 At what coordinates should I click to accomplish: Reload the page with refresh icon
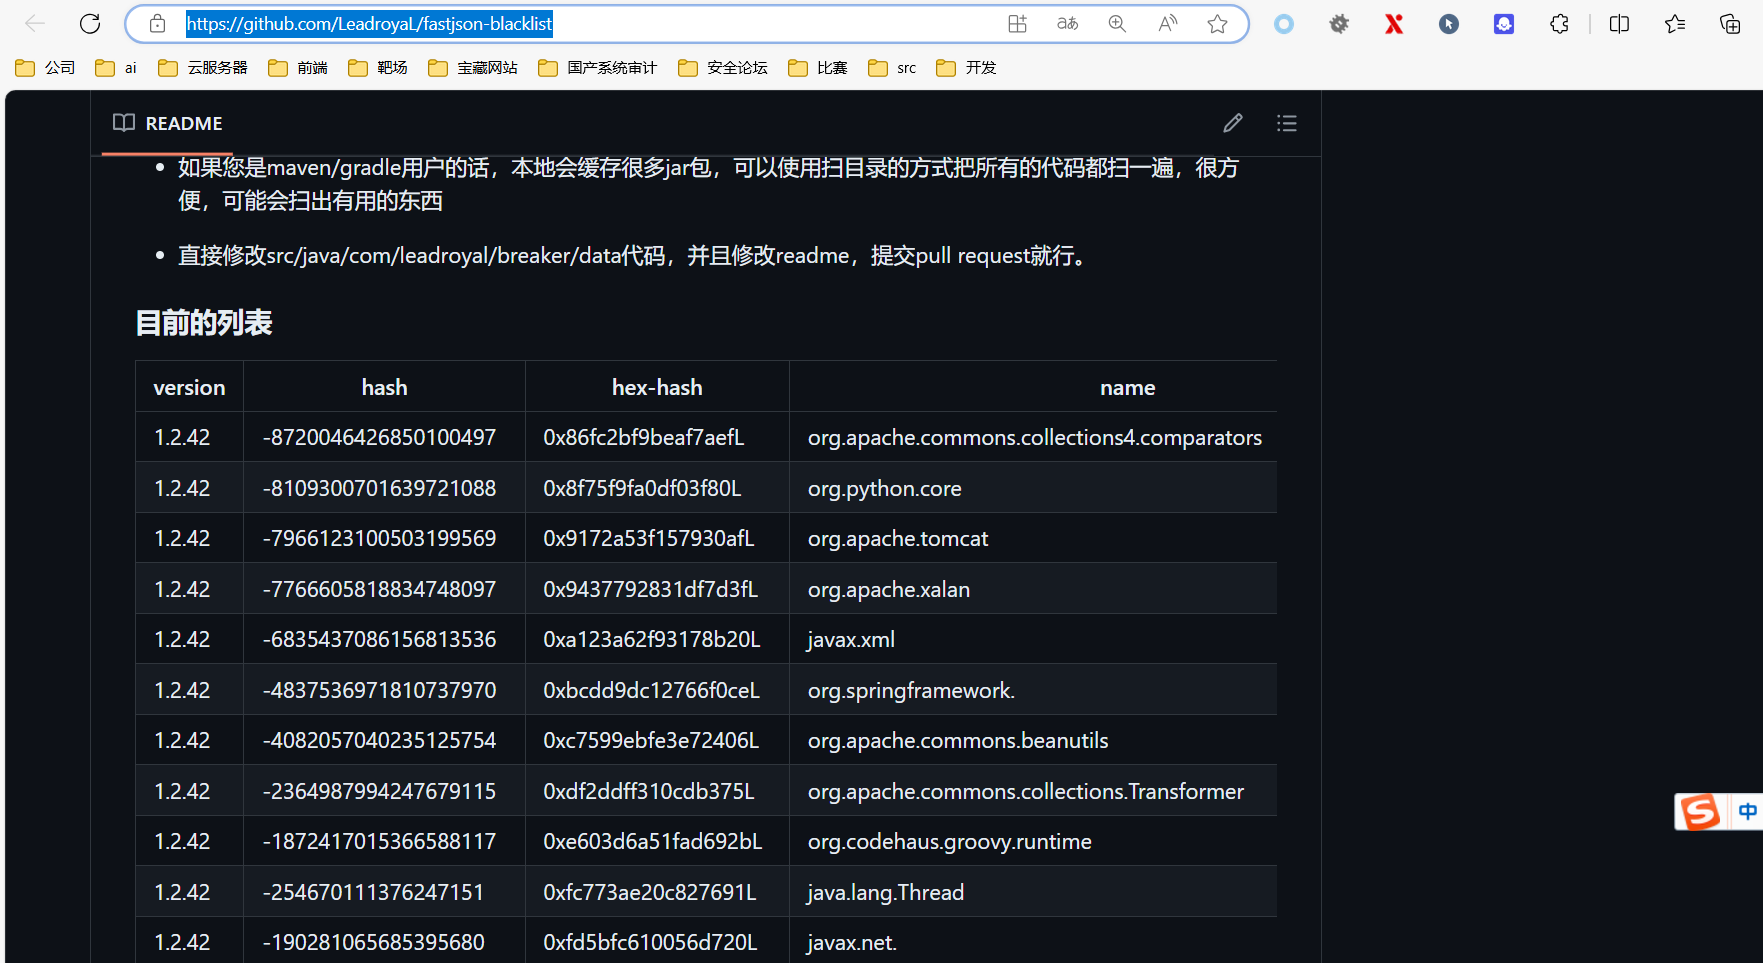pyautogui.click(x=90, y=24)
